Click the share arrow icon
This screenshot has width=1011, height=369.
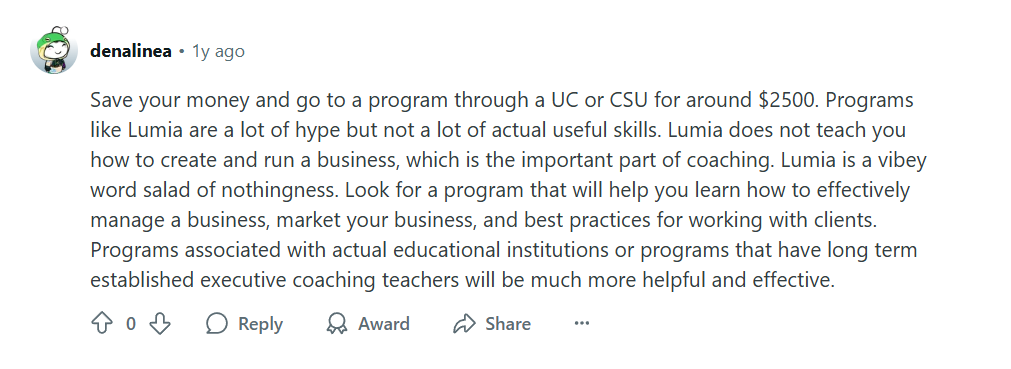point(464,323)
